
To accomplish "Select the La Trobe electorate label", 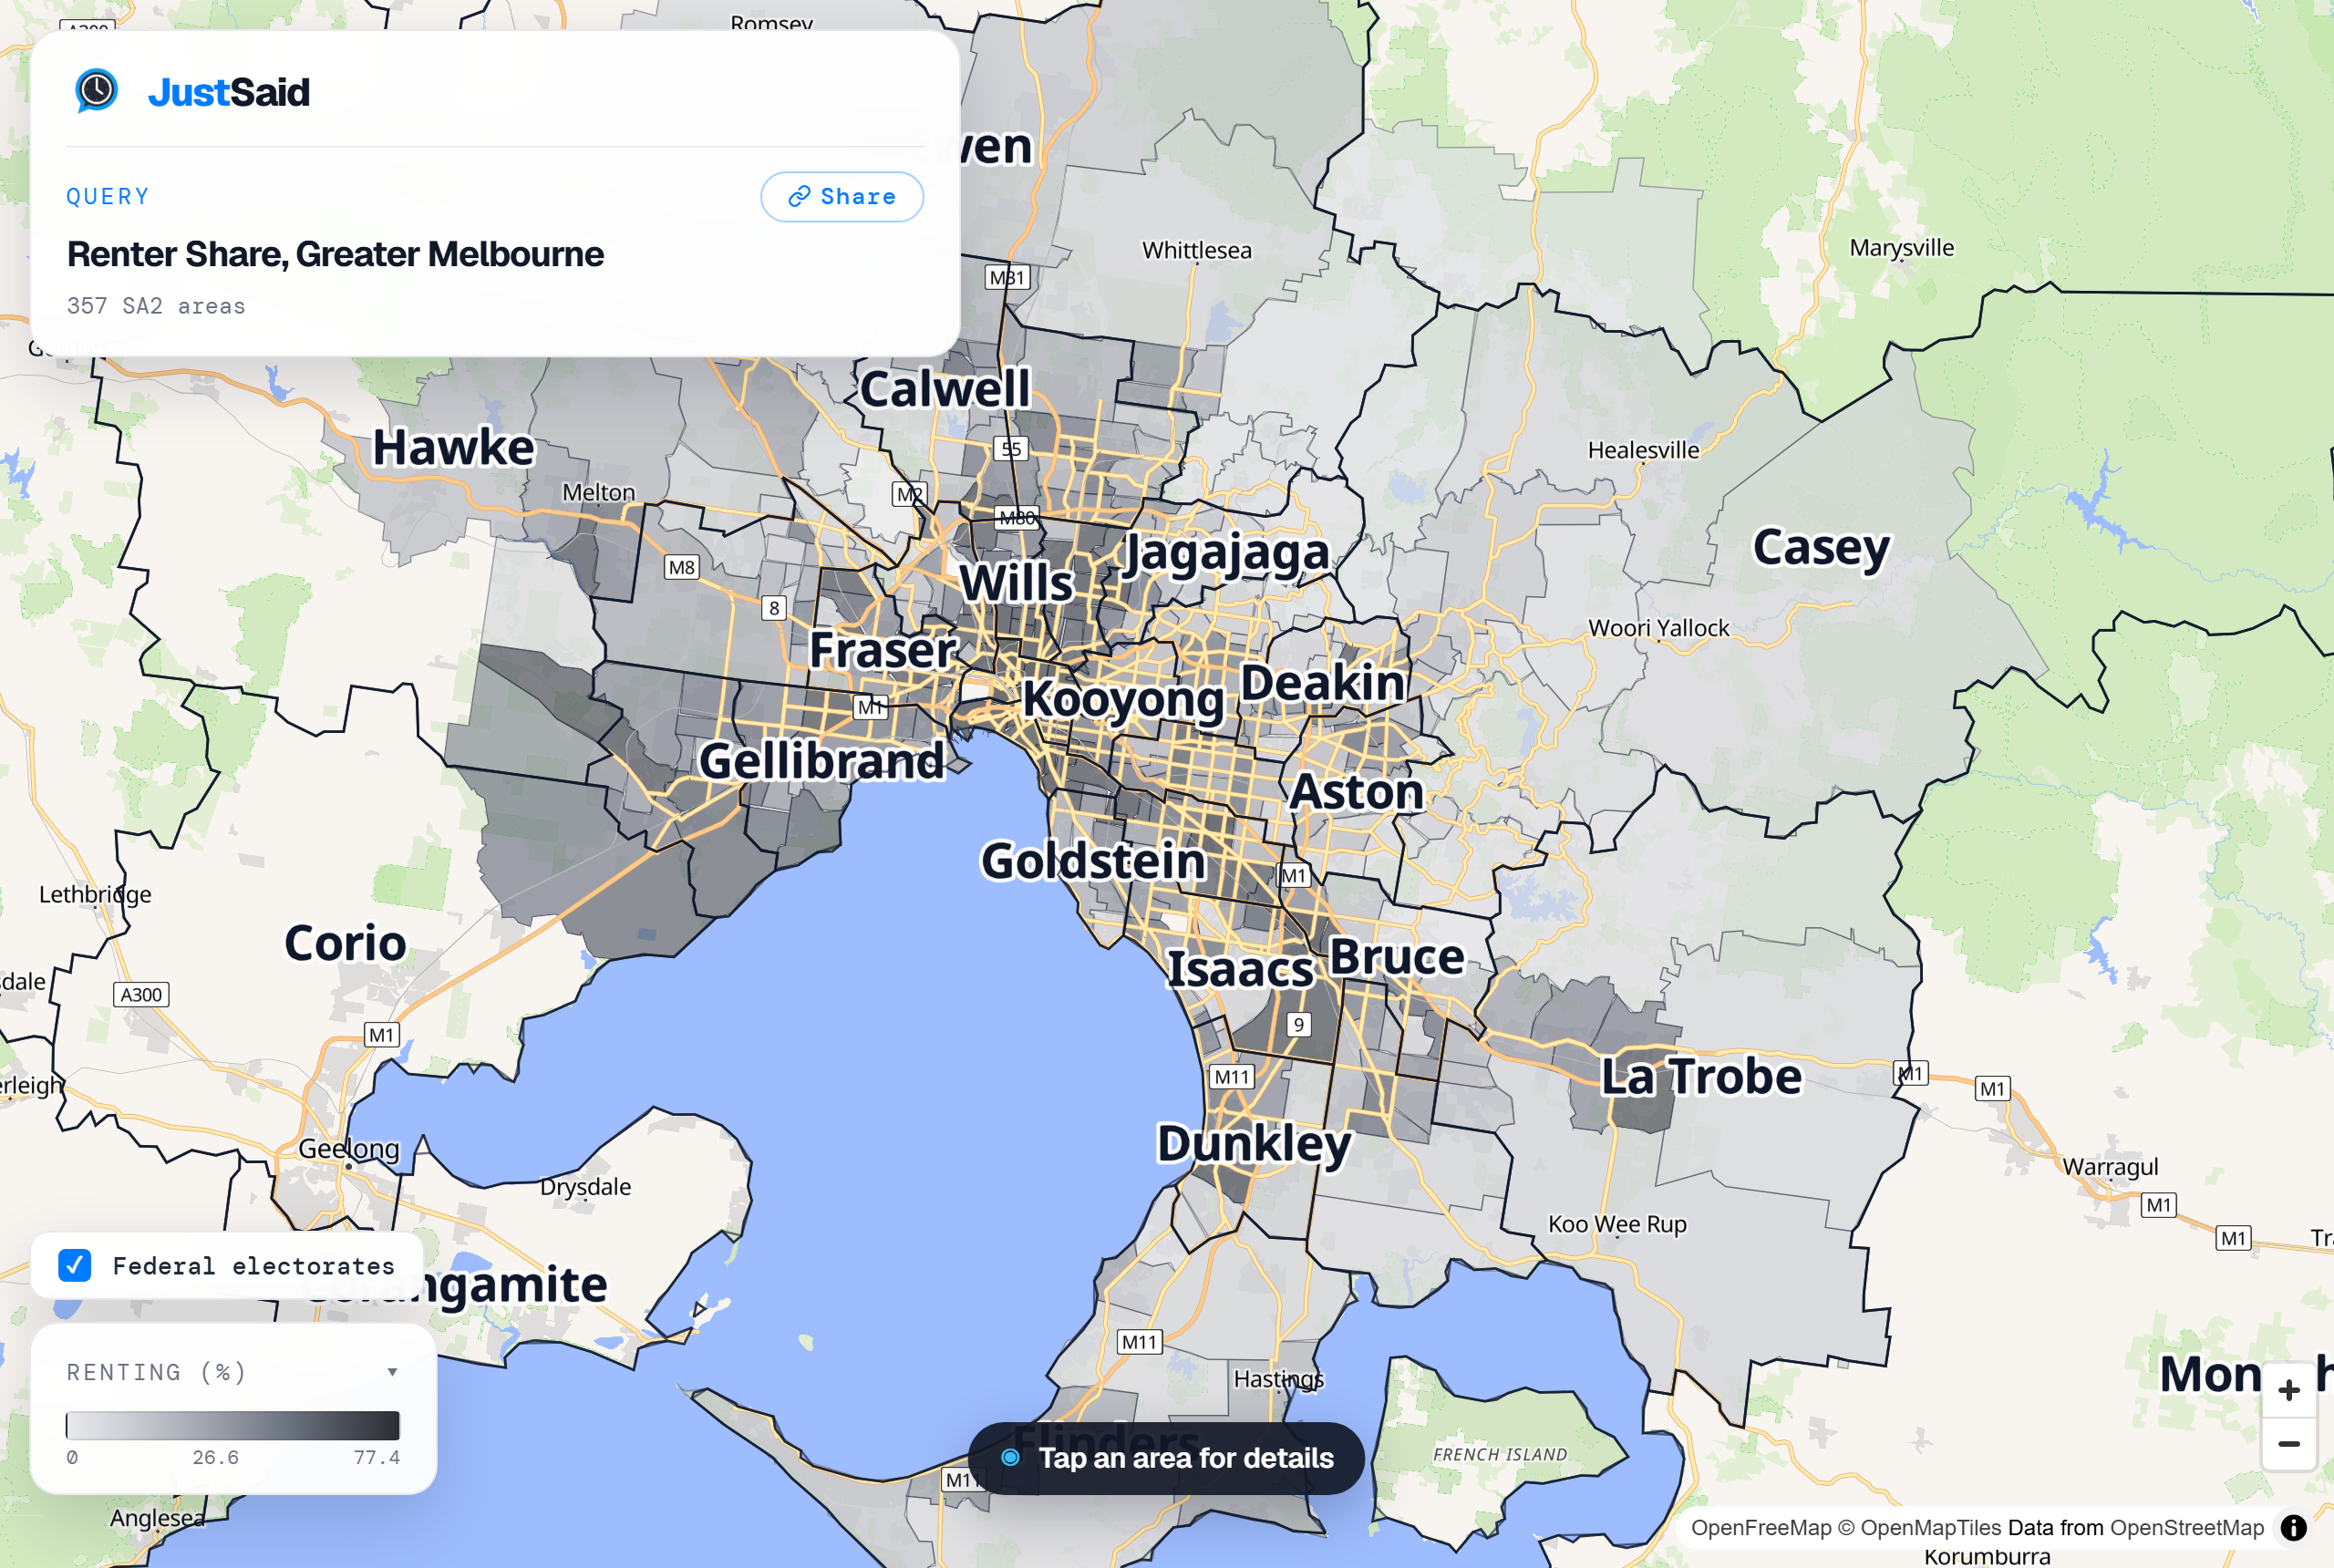I will click(x=1701, y=1076).
